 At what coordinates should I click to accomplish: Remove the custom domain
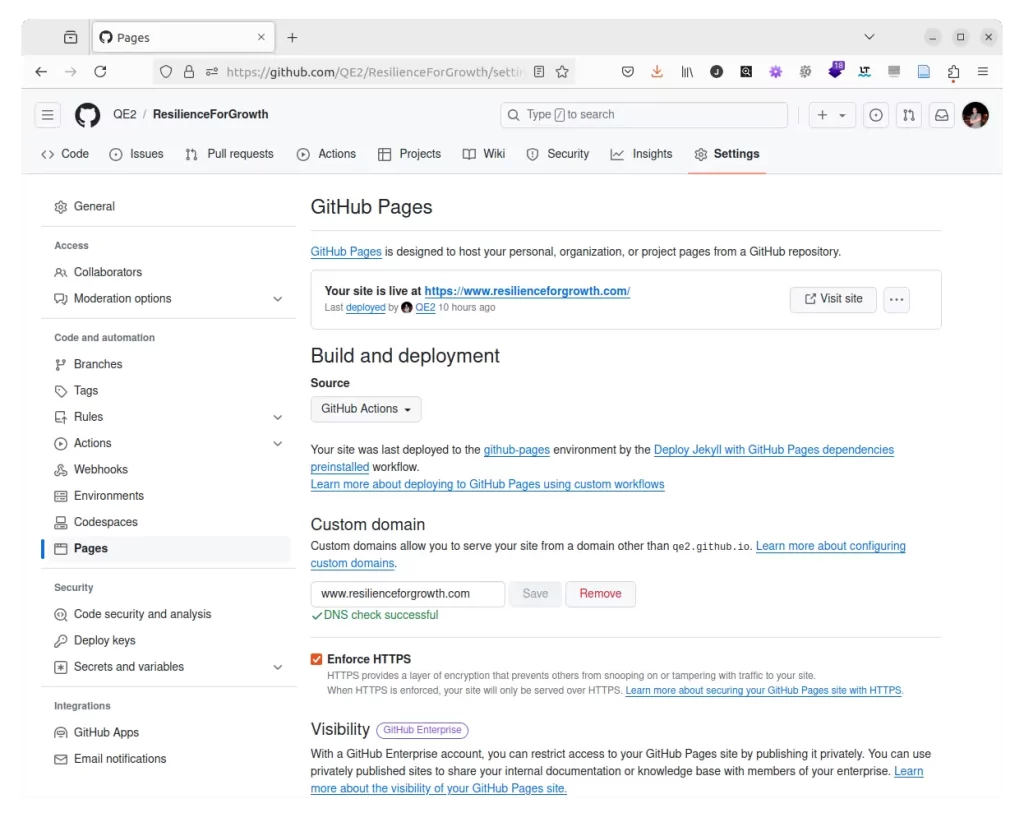tap(600, 593)
